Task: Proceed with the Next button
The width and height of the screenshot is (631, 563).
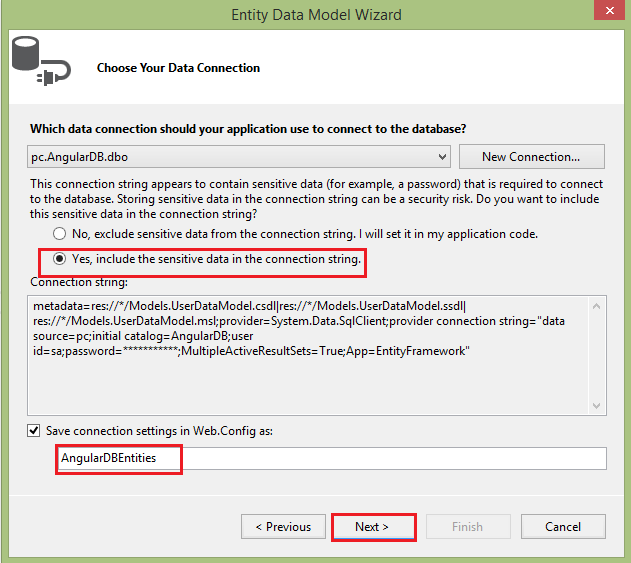Action: (372, 526)
